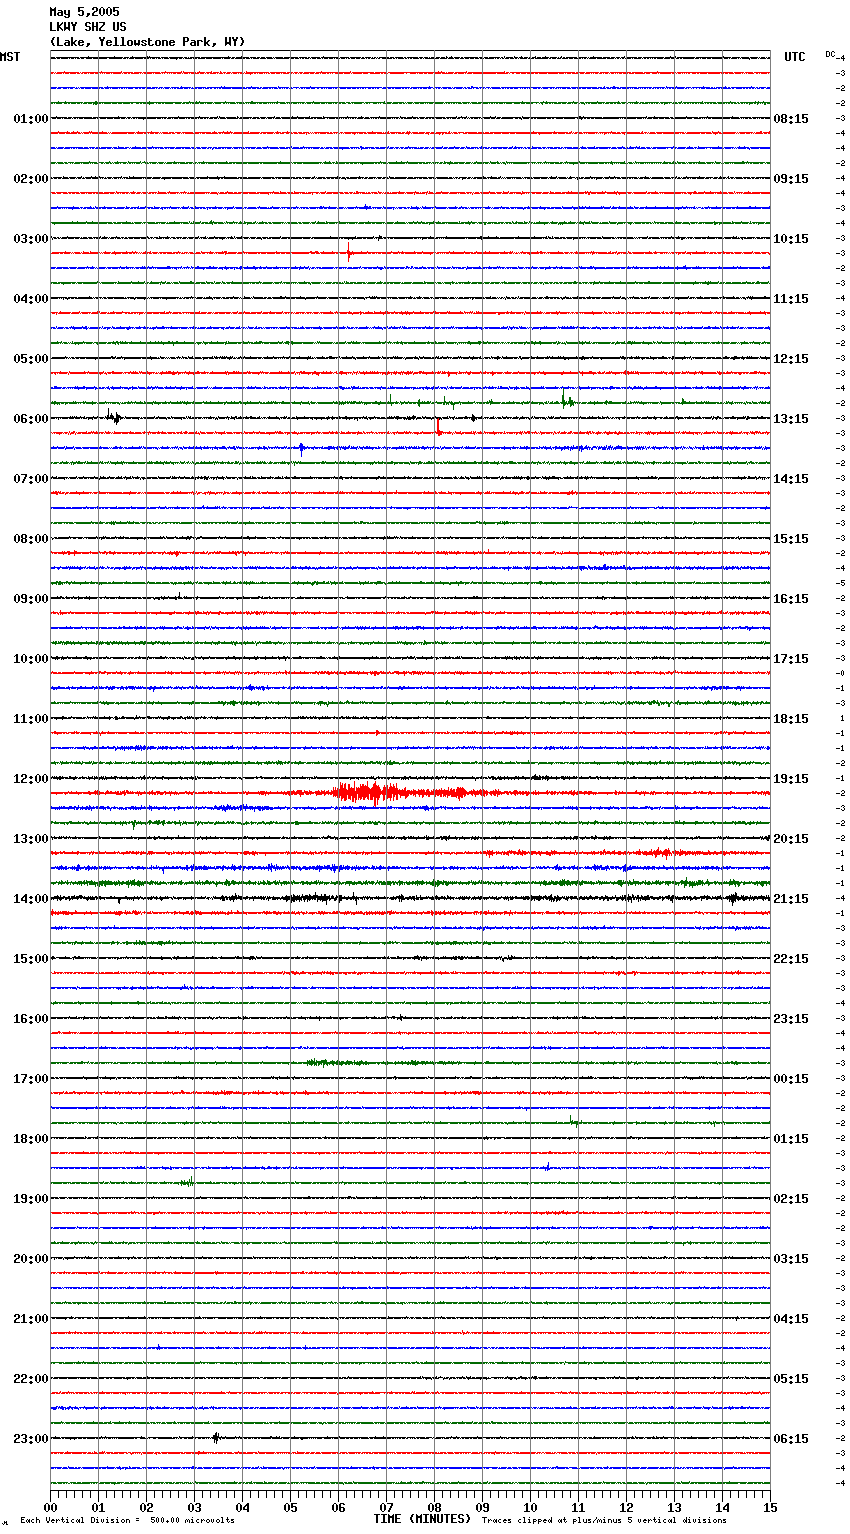Viewport: 850px width, 1534px height.
Task: Select the 06:00 MST time label
Action: [31, 419]
